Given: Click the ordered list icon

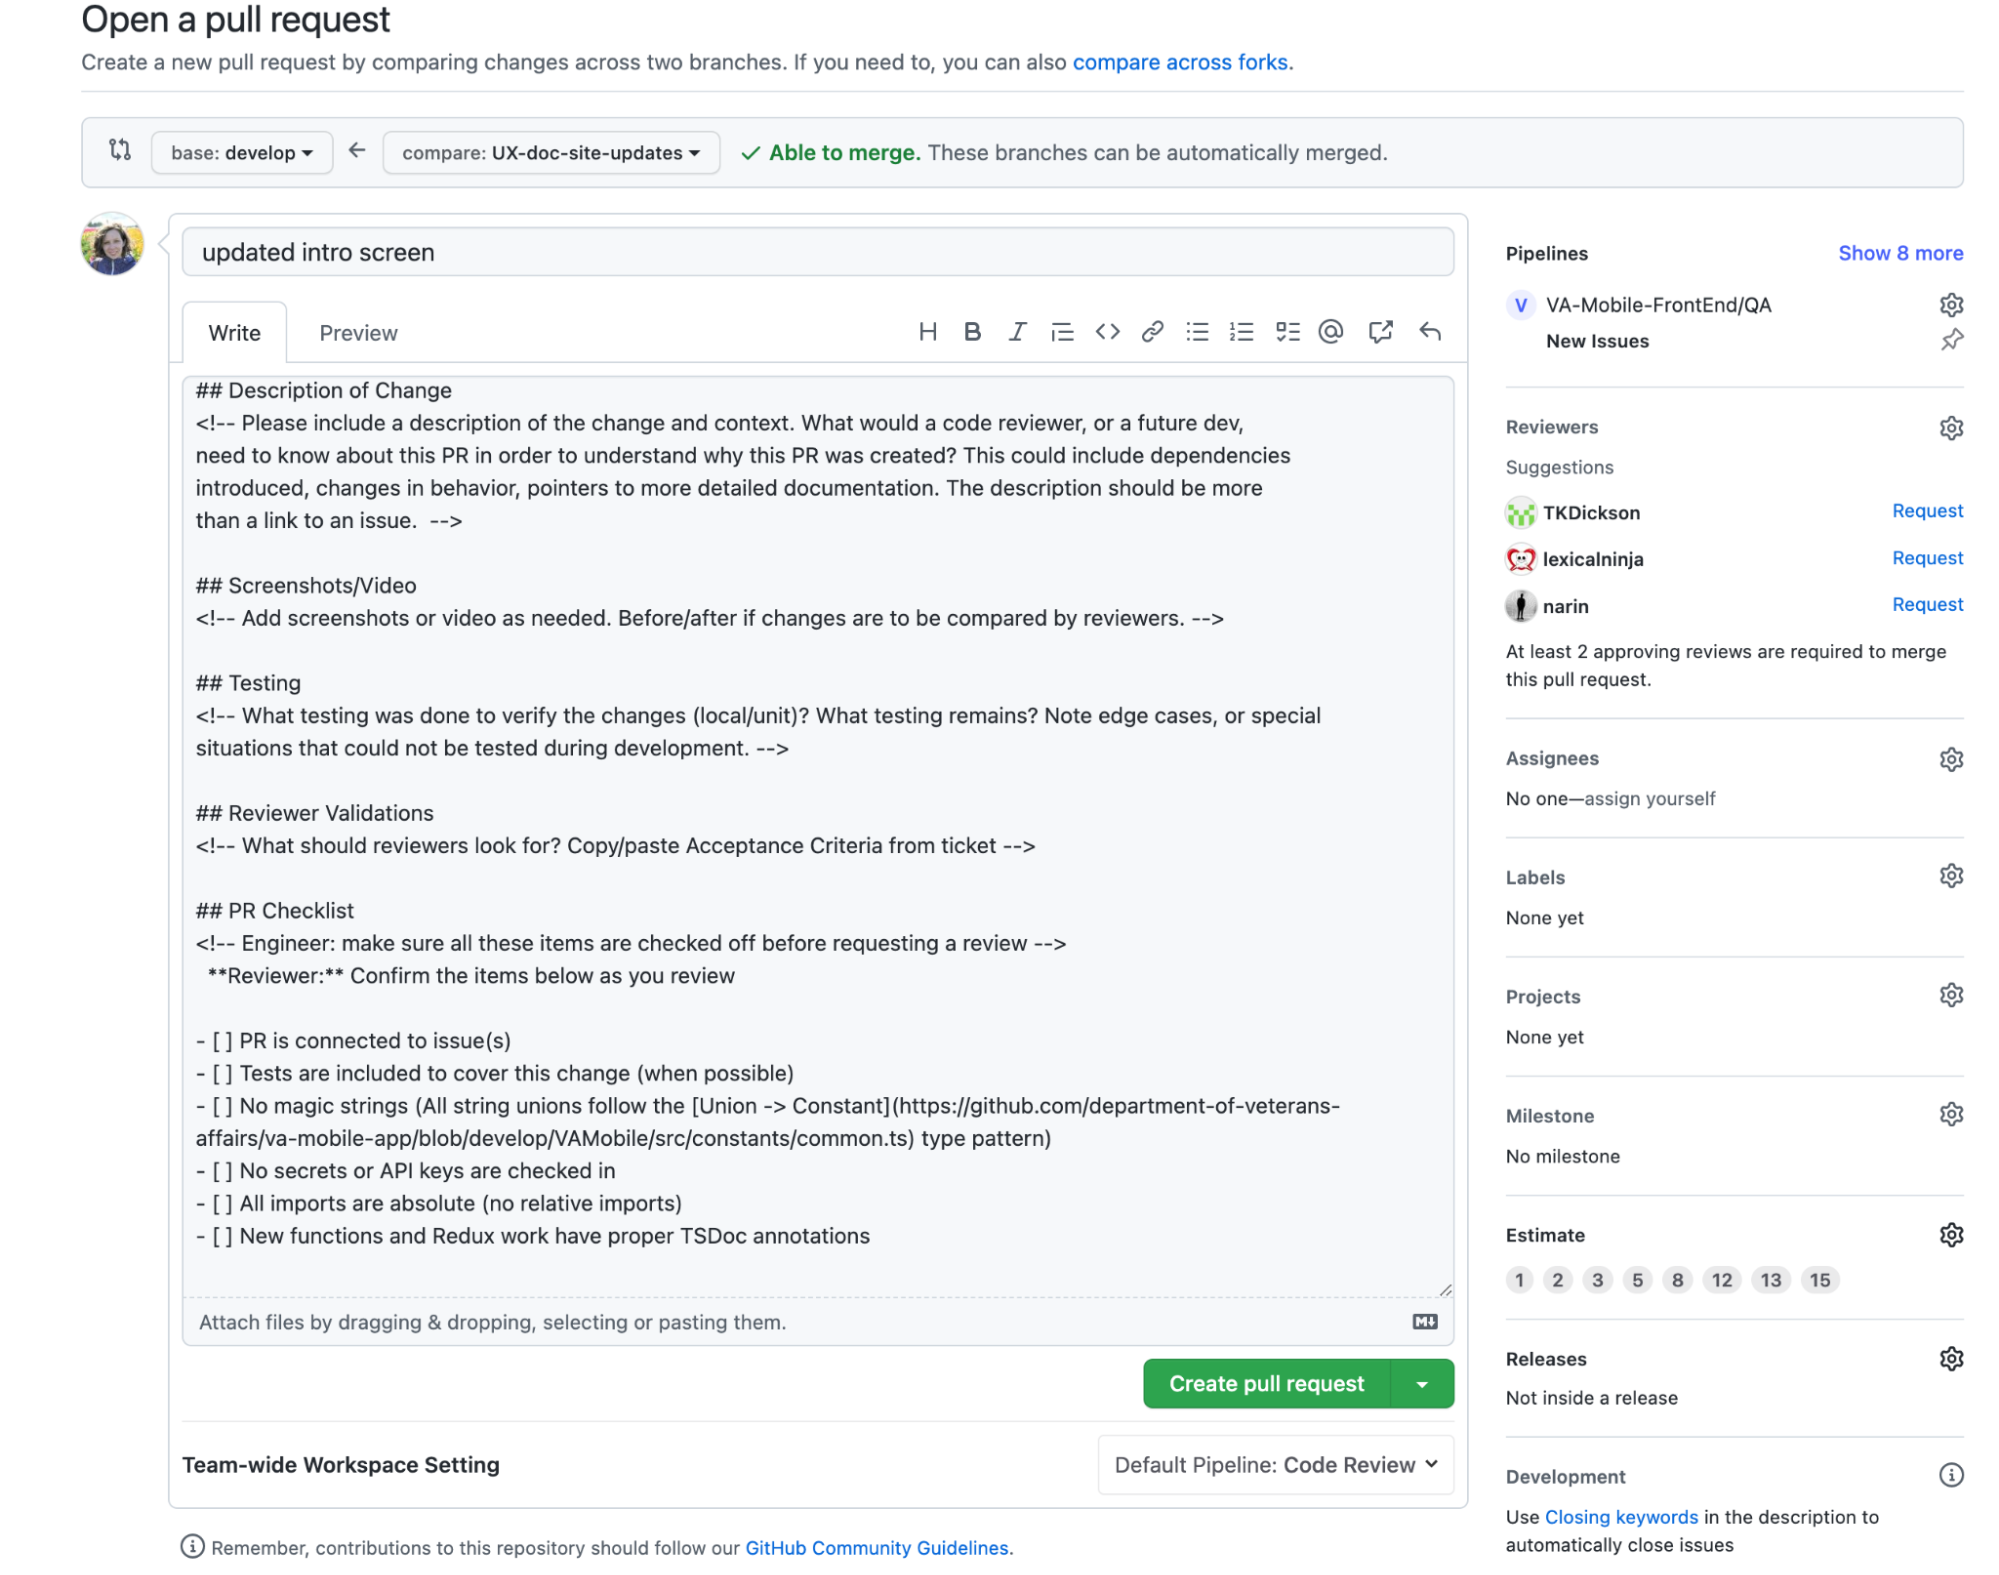Looking at the screenshot, I should click(x=1241, y=333).
